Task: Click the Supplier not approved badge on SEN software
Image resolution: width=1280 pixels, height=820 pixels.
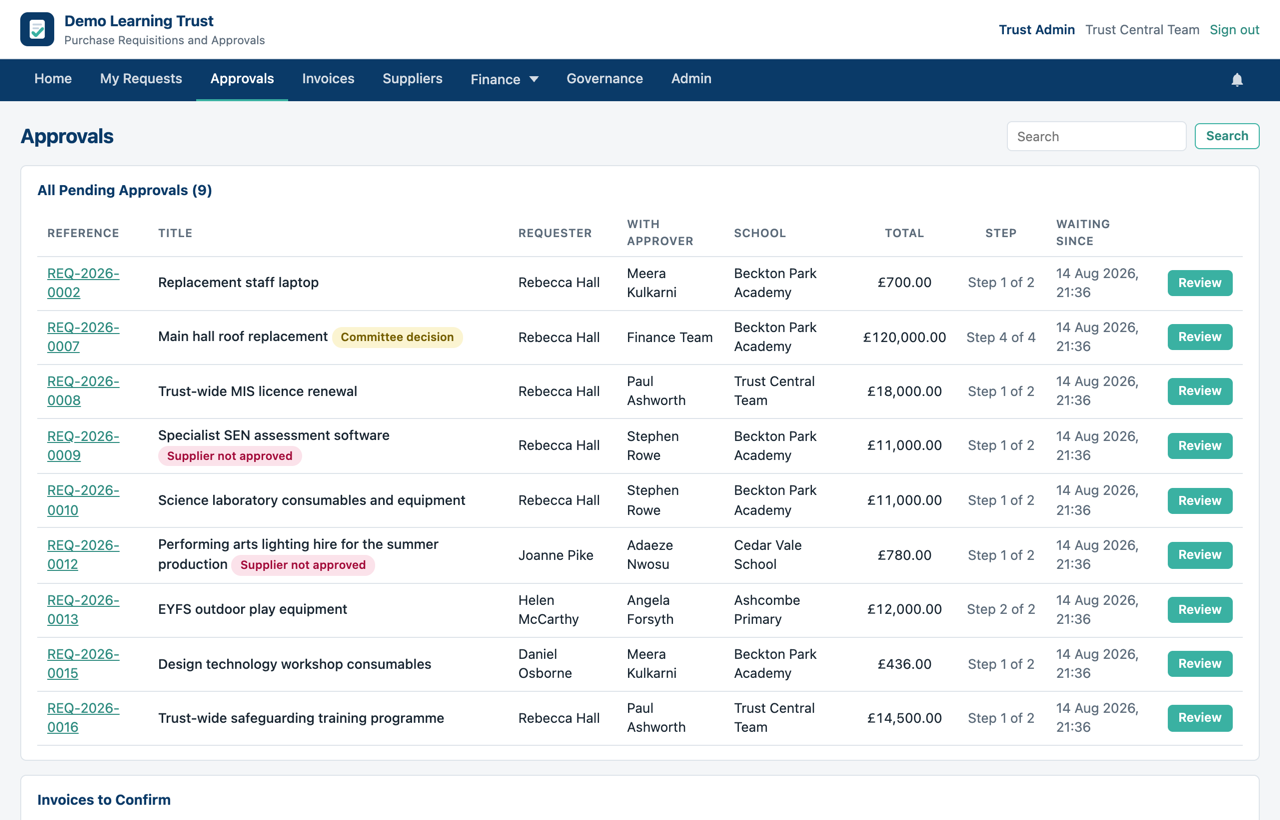Action: pos(230,456)
